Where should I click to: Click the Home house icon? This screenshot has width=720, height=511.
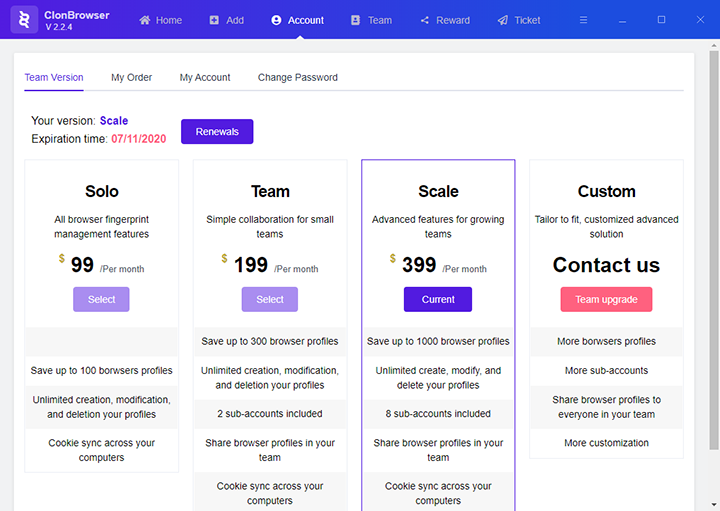(x=145, y=20)
